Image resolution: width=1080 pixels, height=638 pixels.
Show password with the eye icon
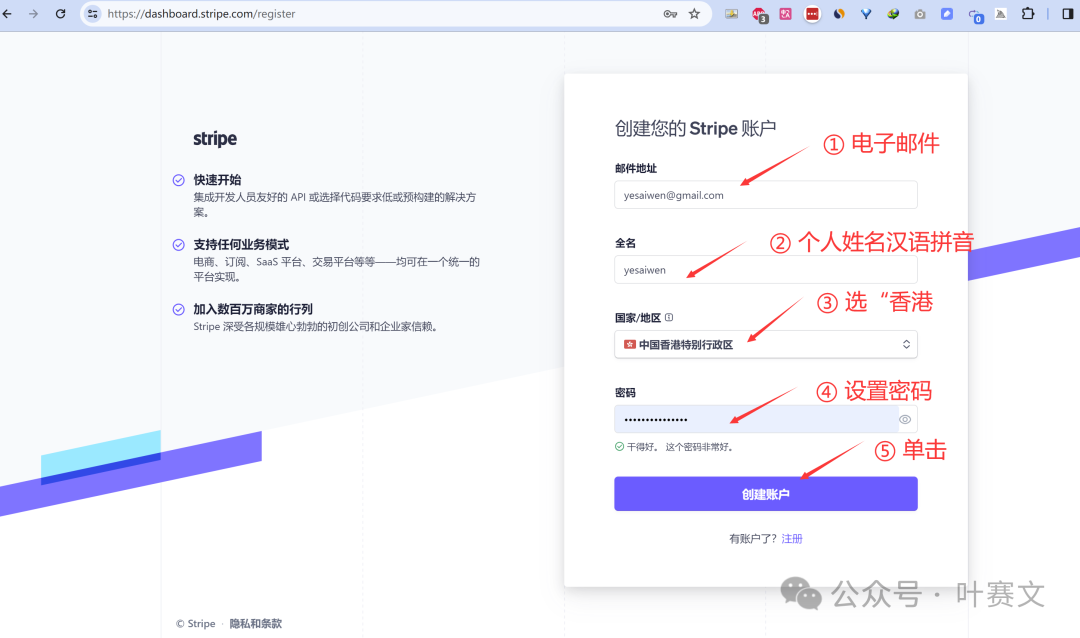(x=904, y=419)
